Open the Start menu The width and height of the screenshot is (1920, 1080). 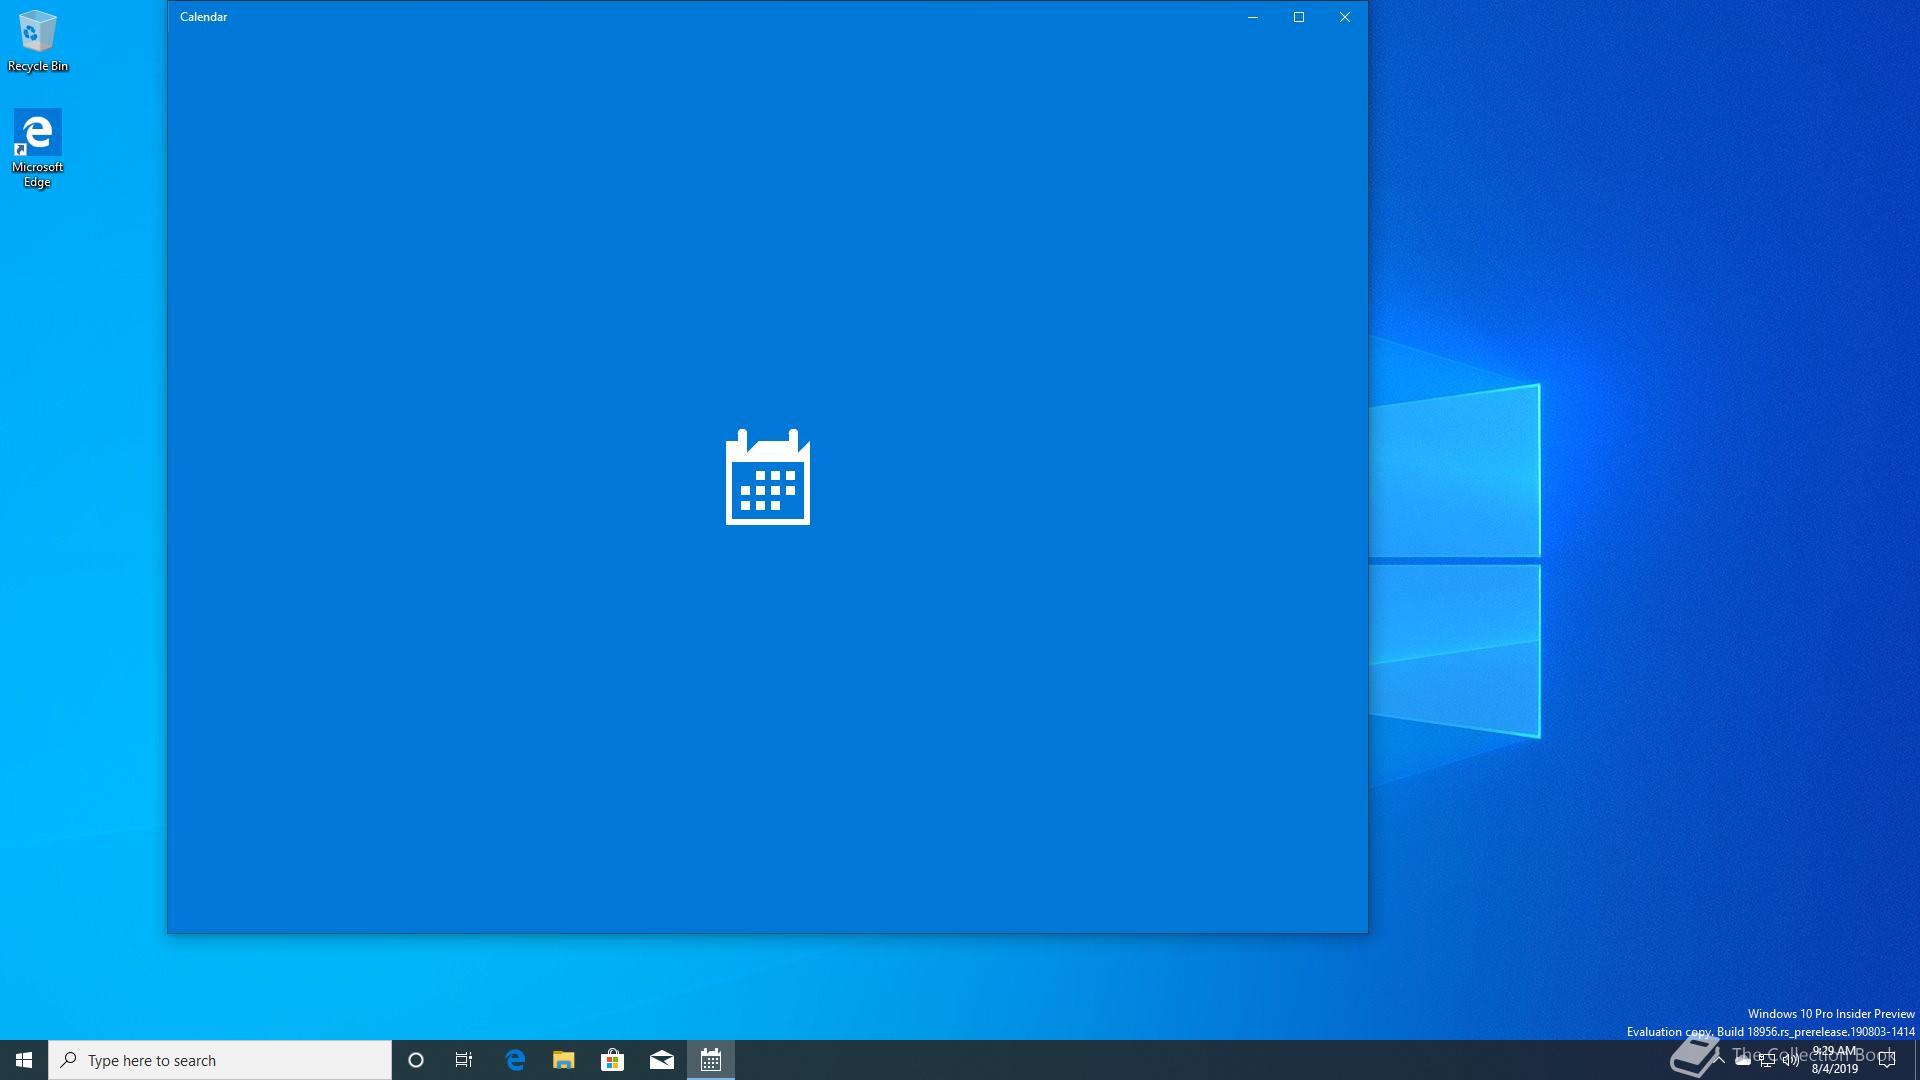coord(24,1060)
